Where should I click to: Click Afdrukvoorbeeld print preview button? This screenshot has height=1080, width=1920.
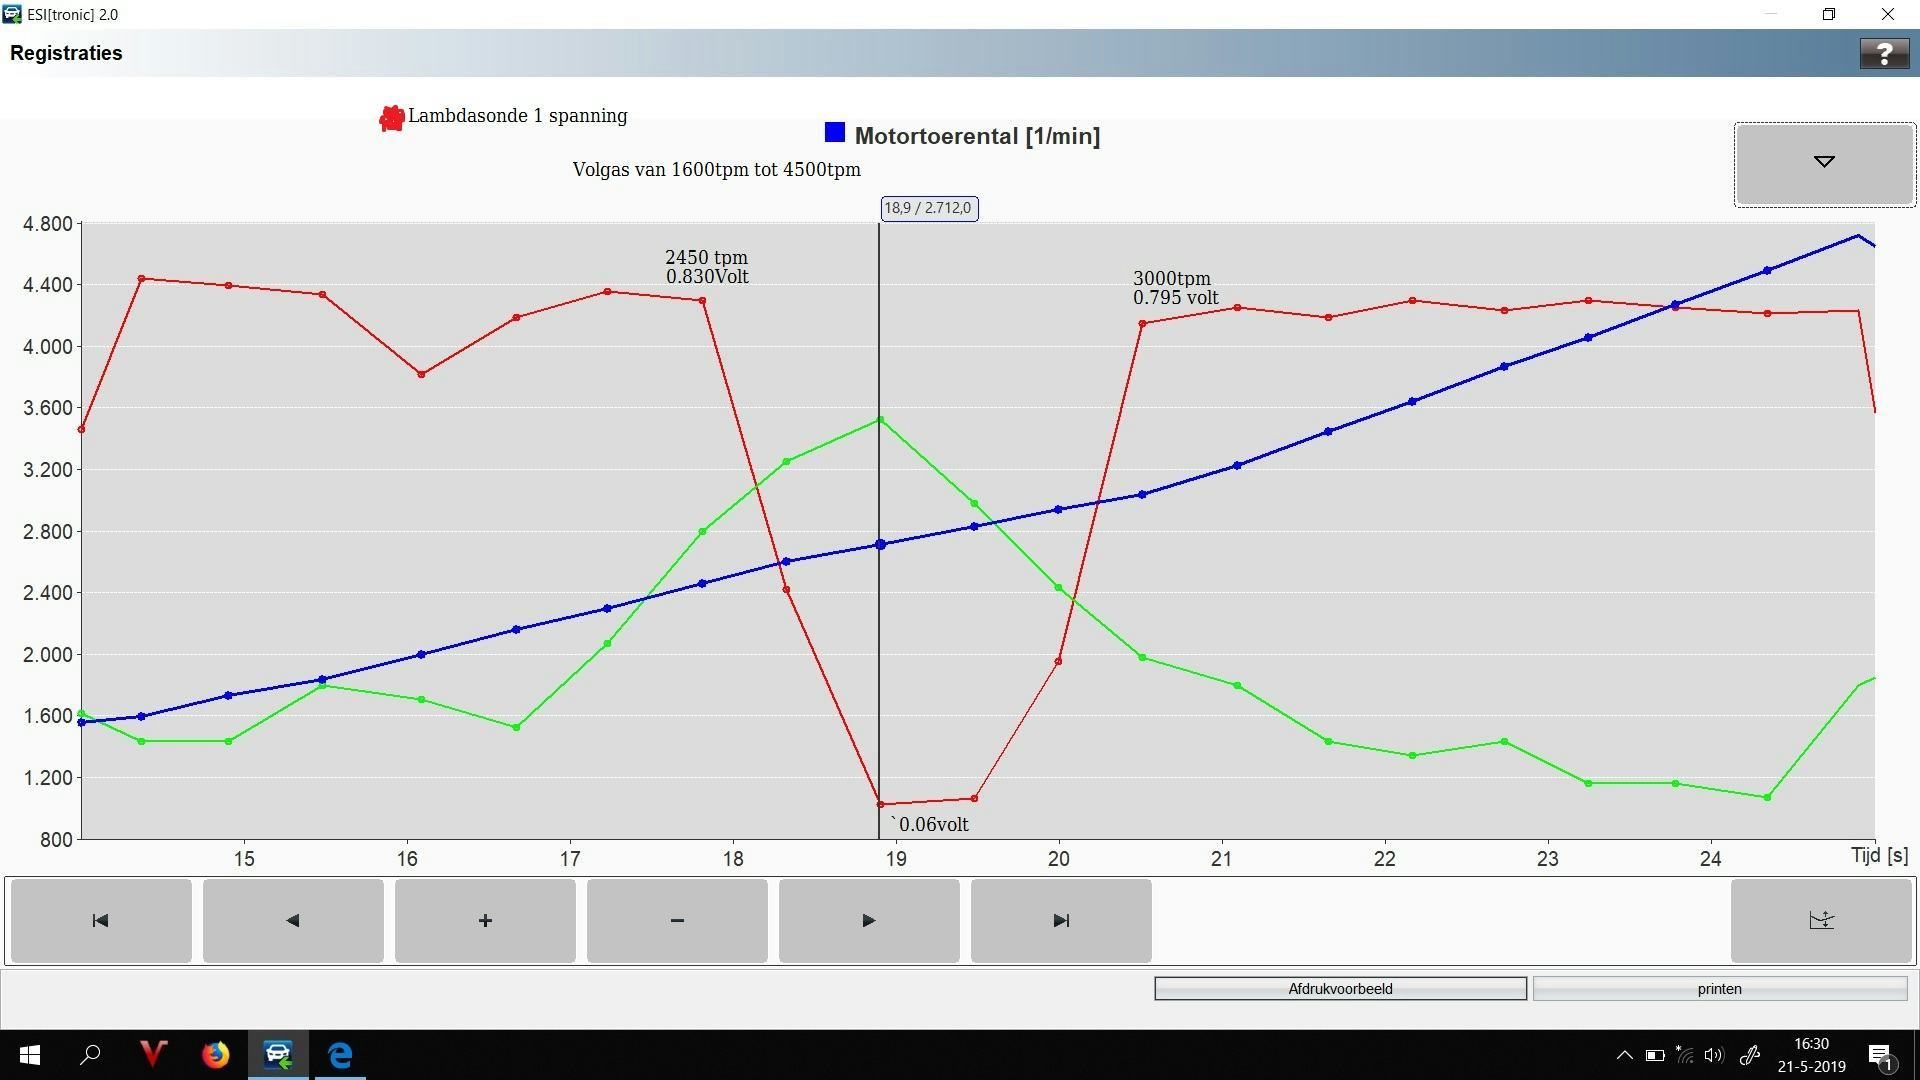[x=1340, y=989]
